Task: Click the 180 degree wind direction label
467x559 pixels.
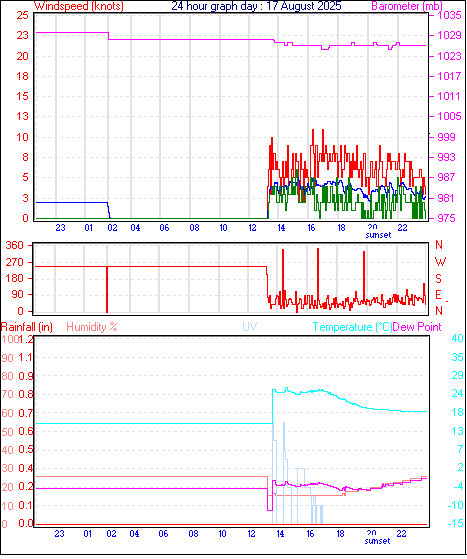Action: tap(14, 278)
